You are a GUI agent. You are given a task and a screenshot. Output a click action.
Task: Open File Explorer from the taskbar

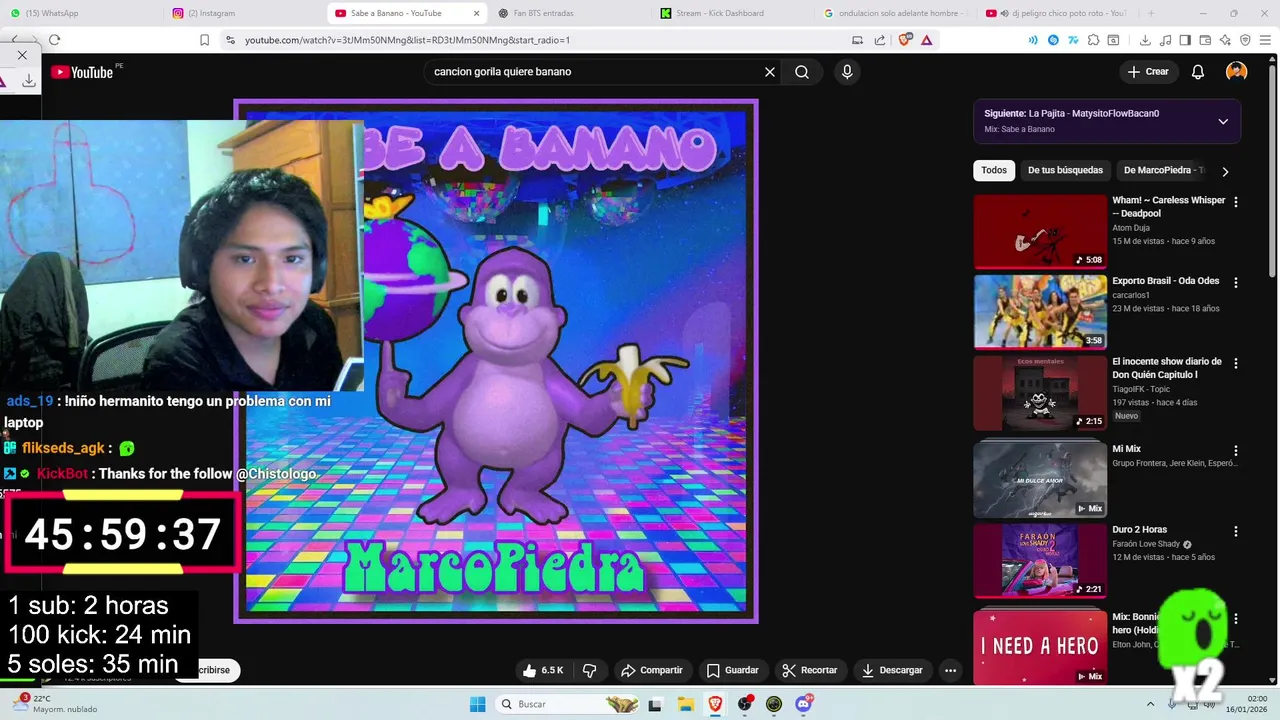click(684, 704)
